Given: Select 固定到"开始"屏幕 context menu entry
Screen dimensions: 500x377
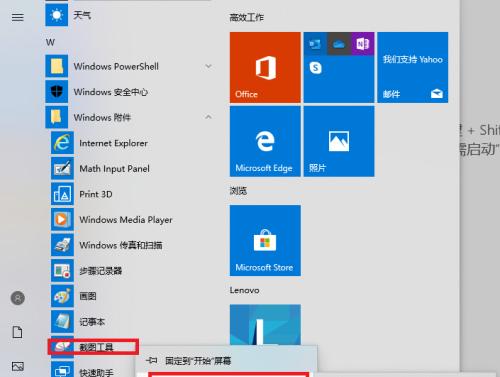Looking at the screenshot, I should [227, 360].
